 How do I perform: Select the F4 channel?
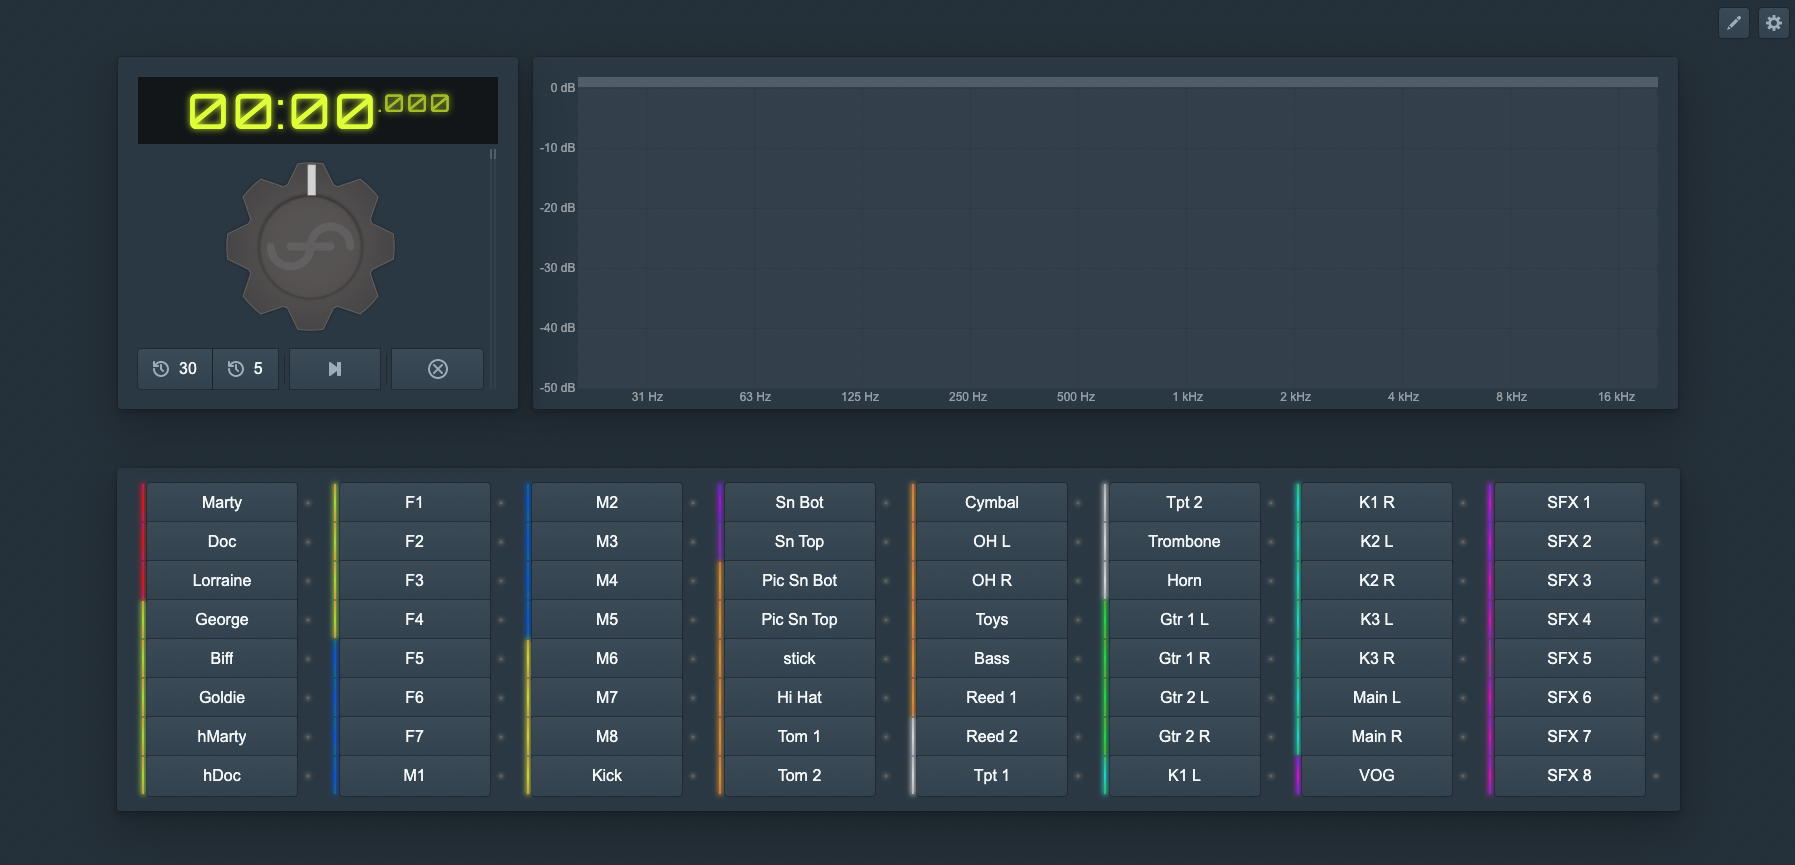point(414,619)
